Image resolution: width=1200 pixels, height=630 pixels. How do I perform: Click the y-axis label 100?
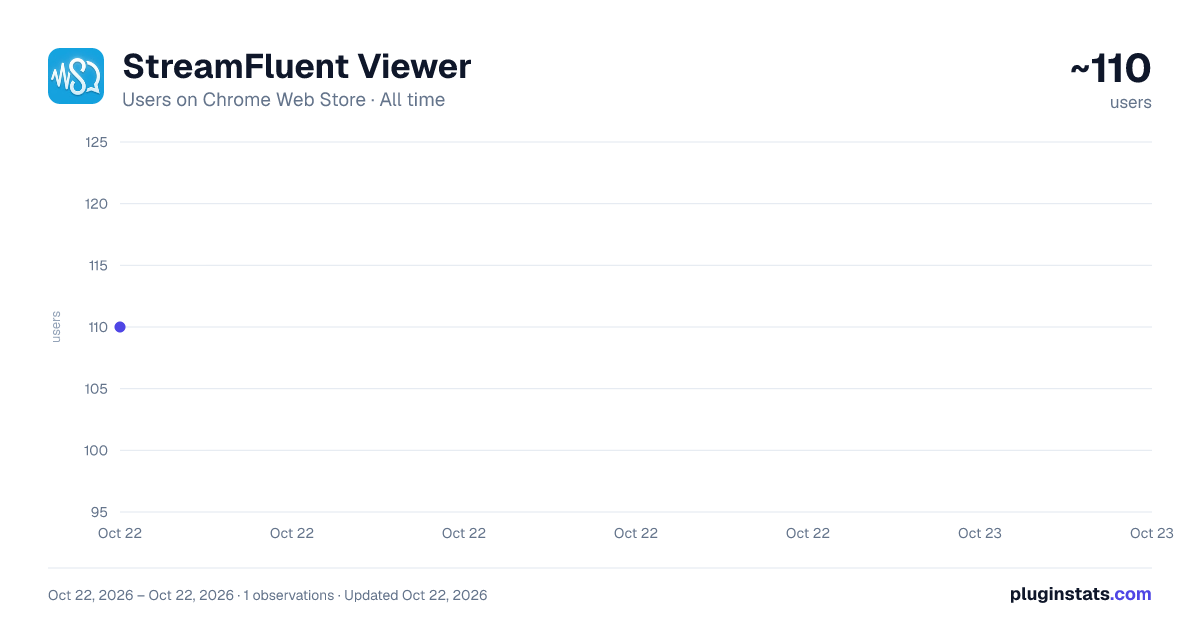click(97, 450)
